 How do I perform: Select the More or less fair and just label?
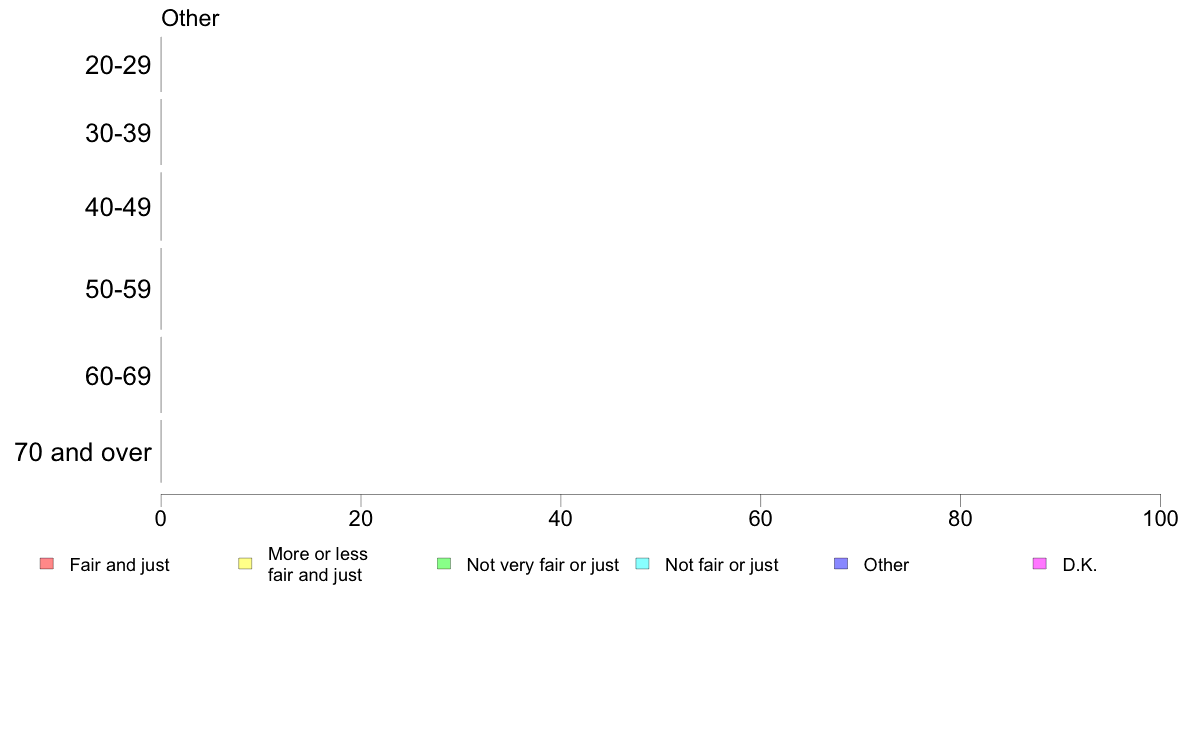click(x=317, y=565)
